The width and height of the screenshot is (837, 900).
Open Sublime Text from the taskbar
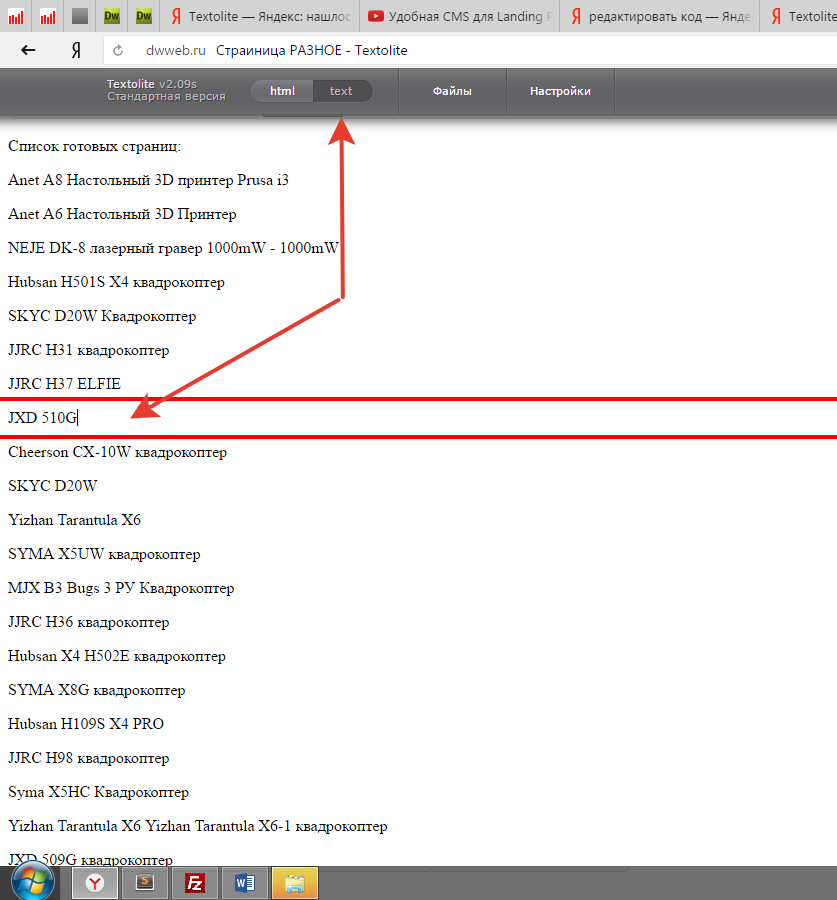click(x=145, y=883)
